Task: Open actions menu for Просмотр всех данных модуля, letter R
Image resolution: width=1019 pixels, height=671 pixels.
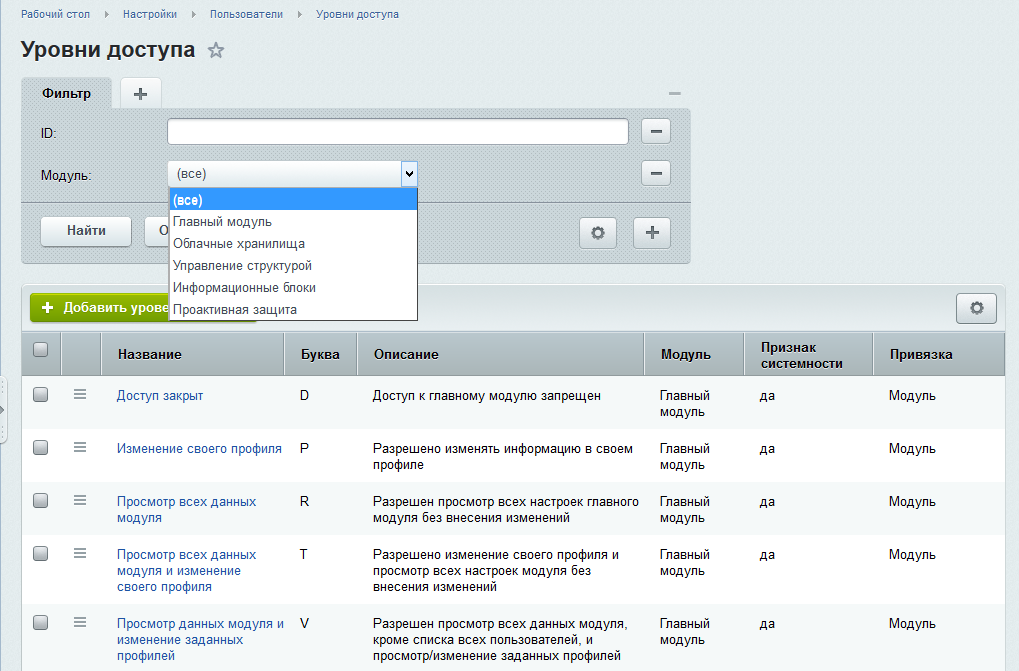Action: click(x=80, y=500)
